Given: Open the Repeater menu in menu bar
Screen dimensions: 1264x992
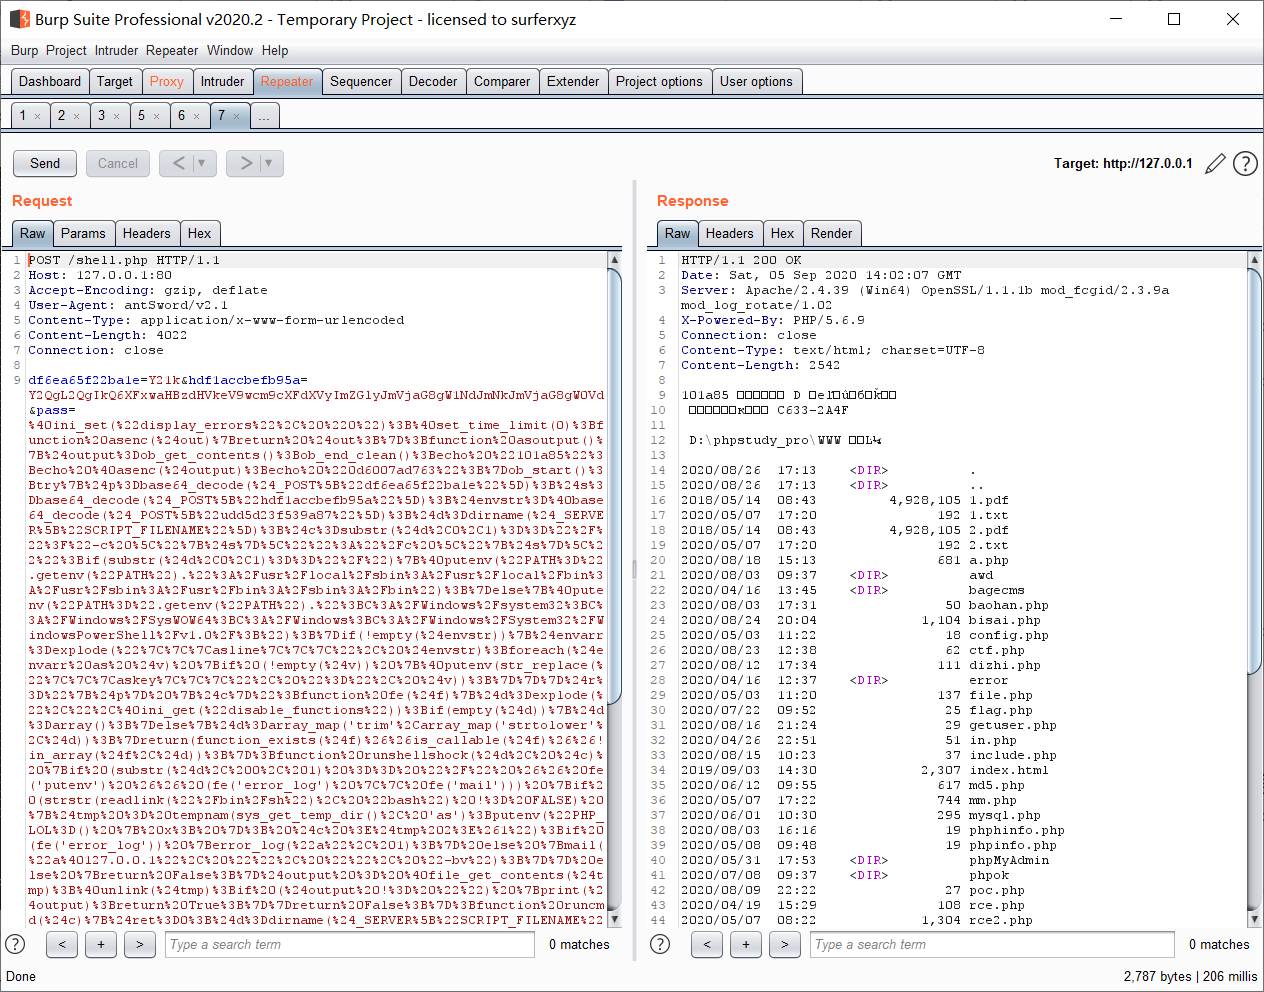Looking at the screenshot, I should 172,50.
